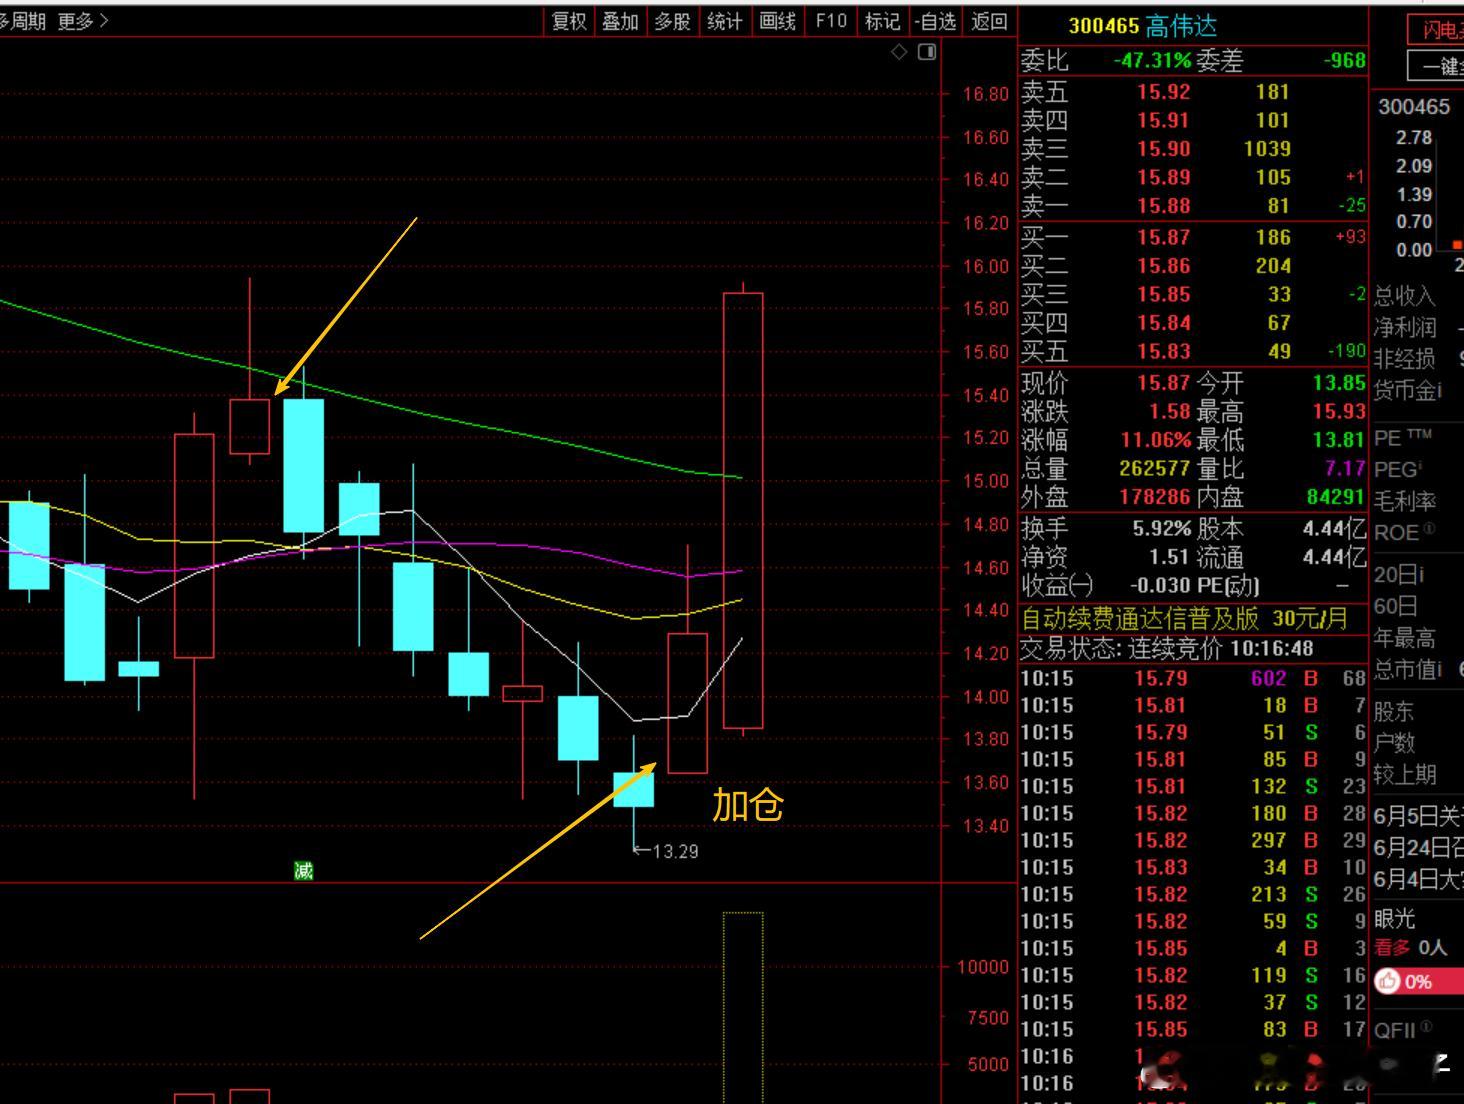This screenshot has height=1104, width=1464.
Task: Click the 买五 bid price 15.83
Action: [1163, 352]
